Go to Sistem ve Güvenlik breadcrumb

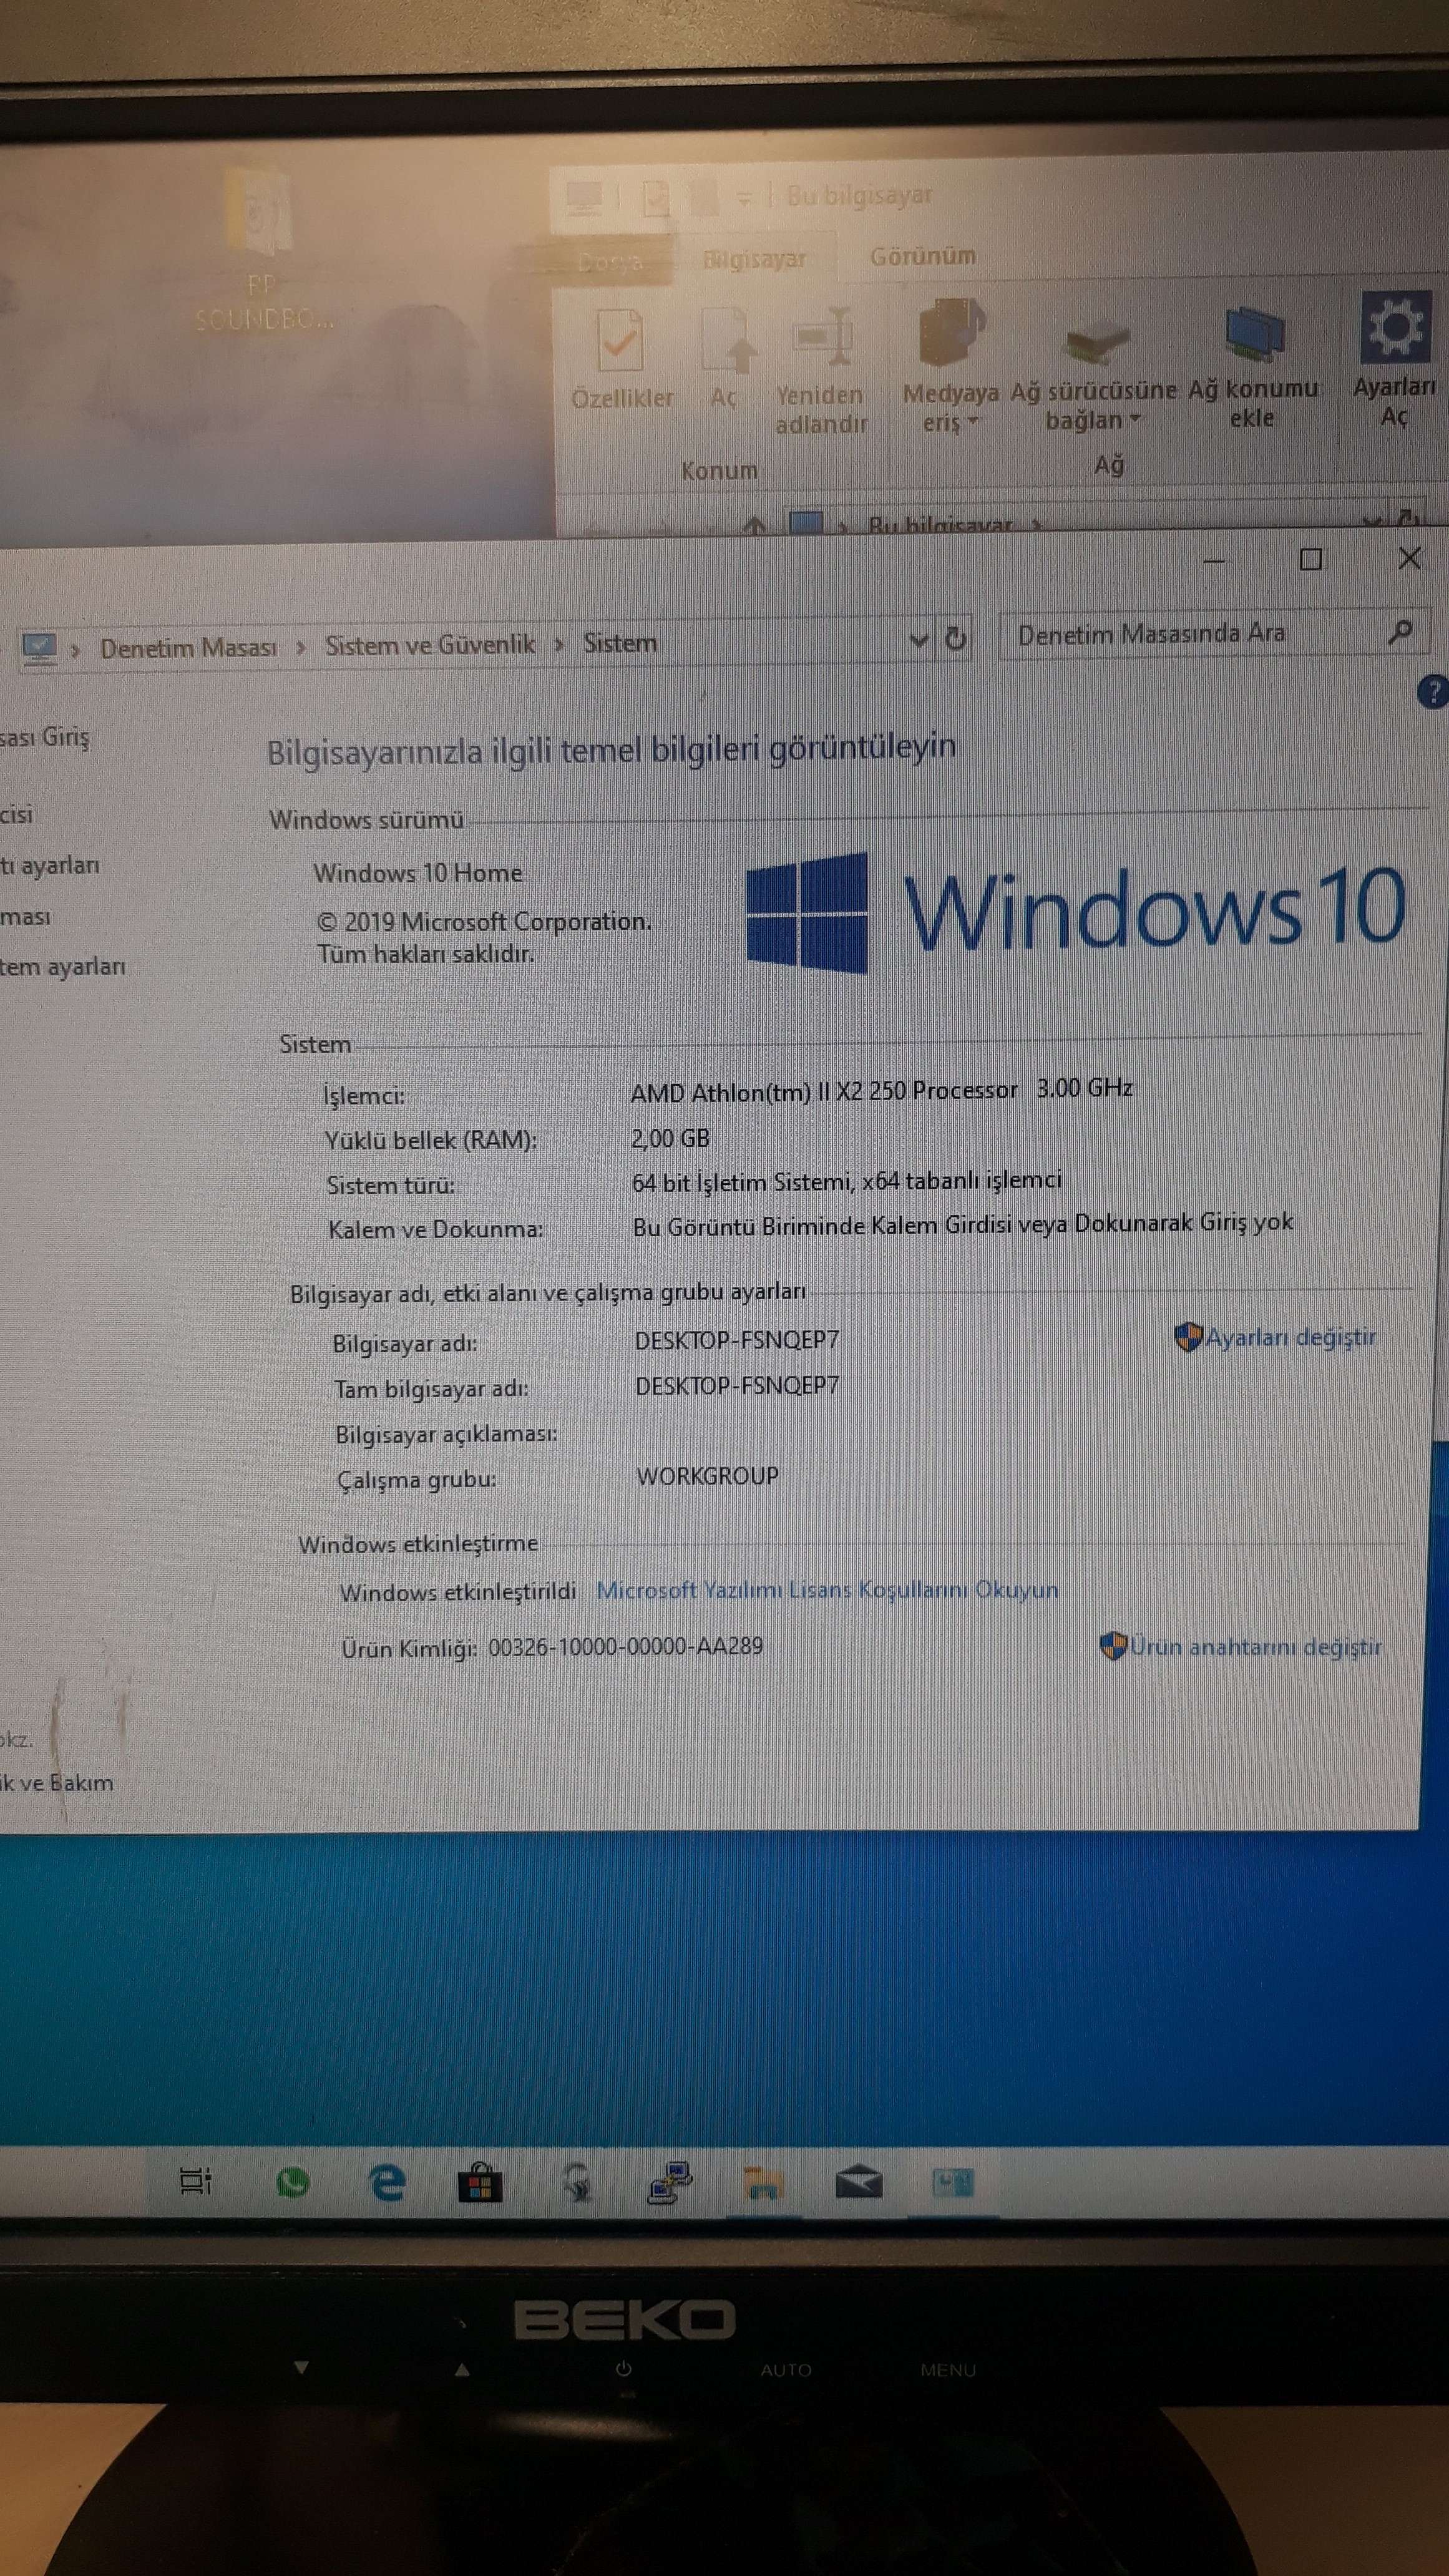coord(430,644)
